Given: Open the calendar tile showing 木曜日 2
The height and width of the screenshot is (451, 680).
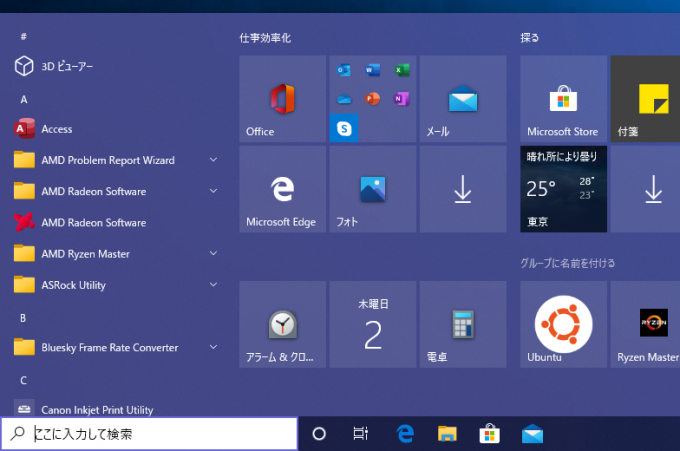Looking at the screenshot, I should (373, 324).
